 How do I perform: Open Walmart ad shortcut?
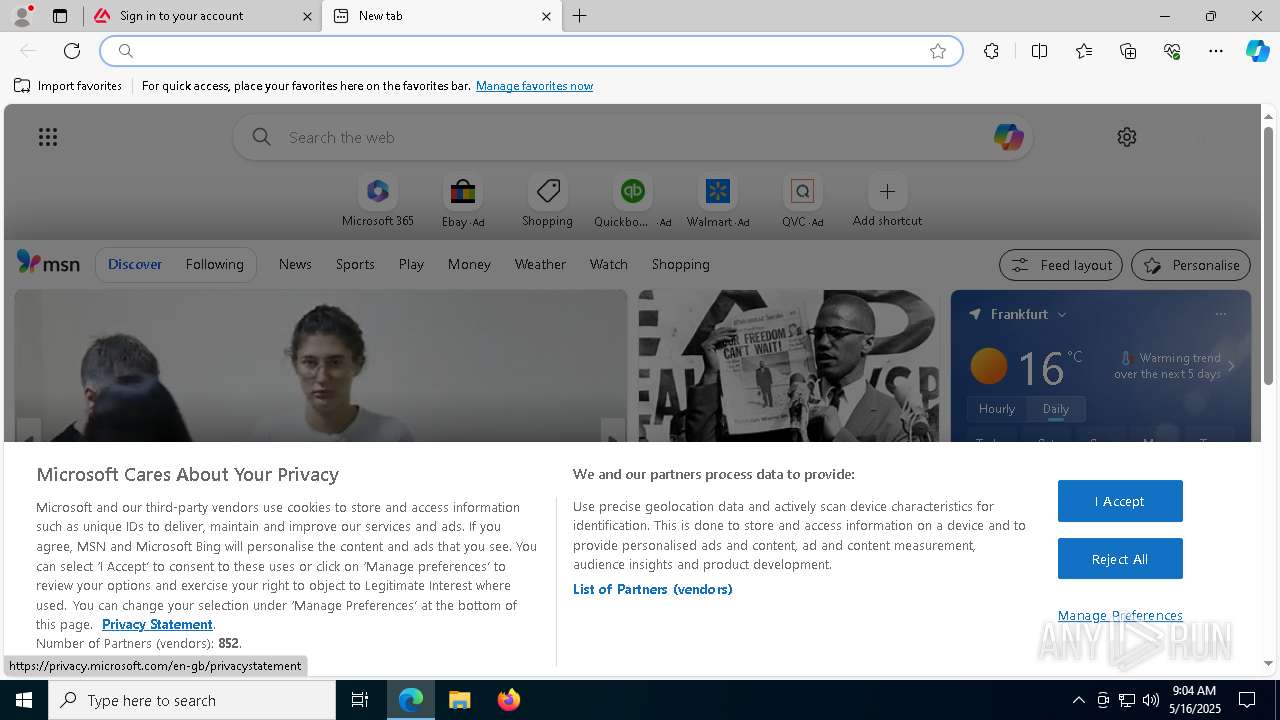(717, 201)
